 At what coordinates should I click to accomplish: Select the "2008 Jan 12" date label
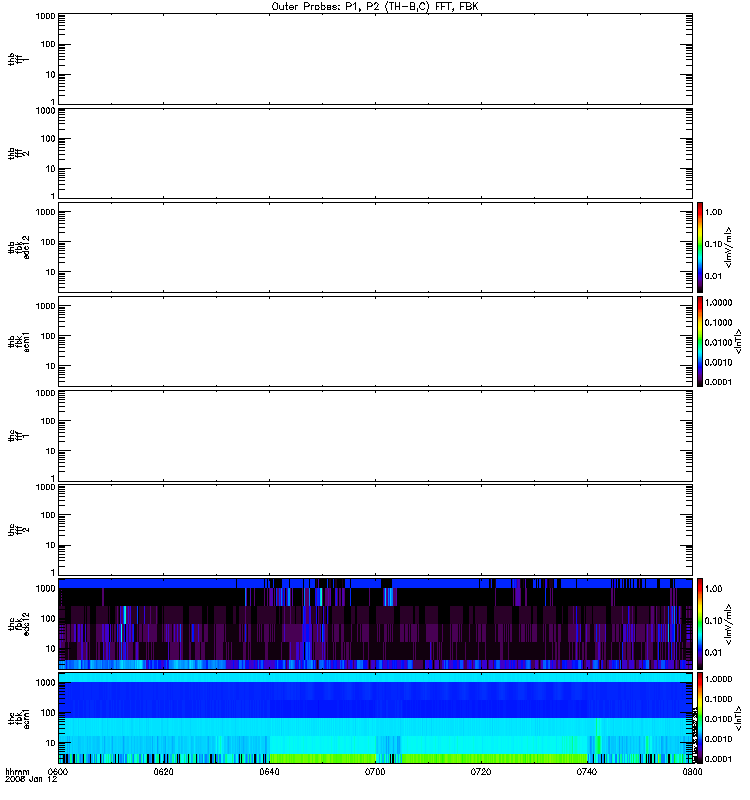tap(31, 779)
